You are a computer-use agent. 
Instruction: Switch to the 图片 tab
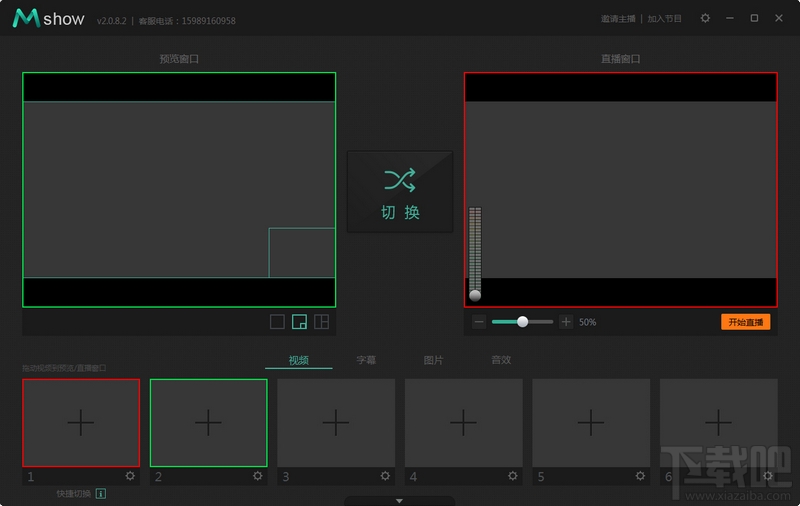click(x=433, y=360)
